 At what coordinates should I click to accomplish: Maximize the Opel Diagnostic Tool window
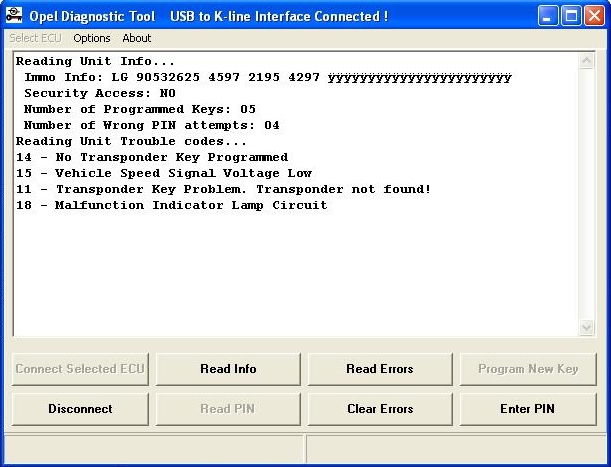[571, 16]
